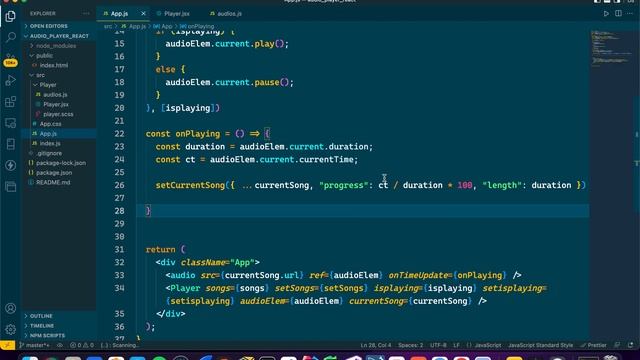Screen dimensions: 640x360
Task: Click Spaces: 2 indentation setting
Action: coord(411,345)
